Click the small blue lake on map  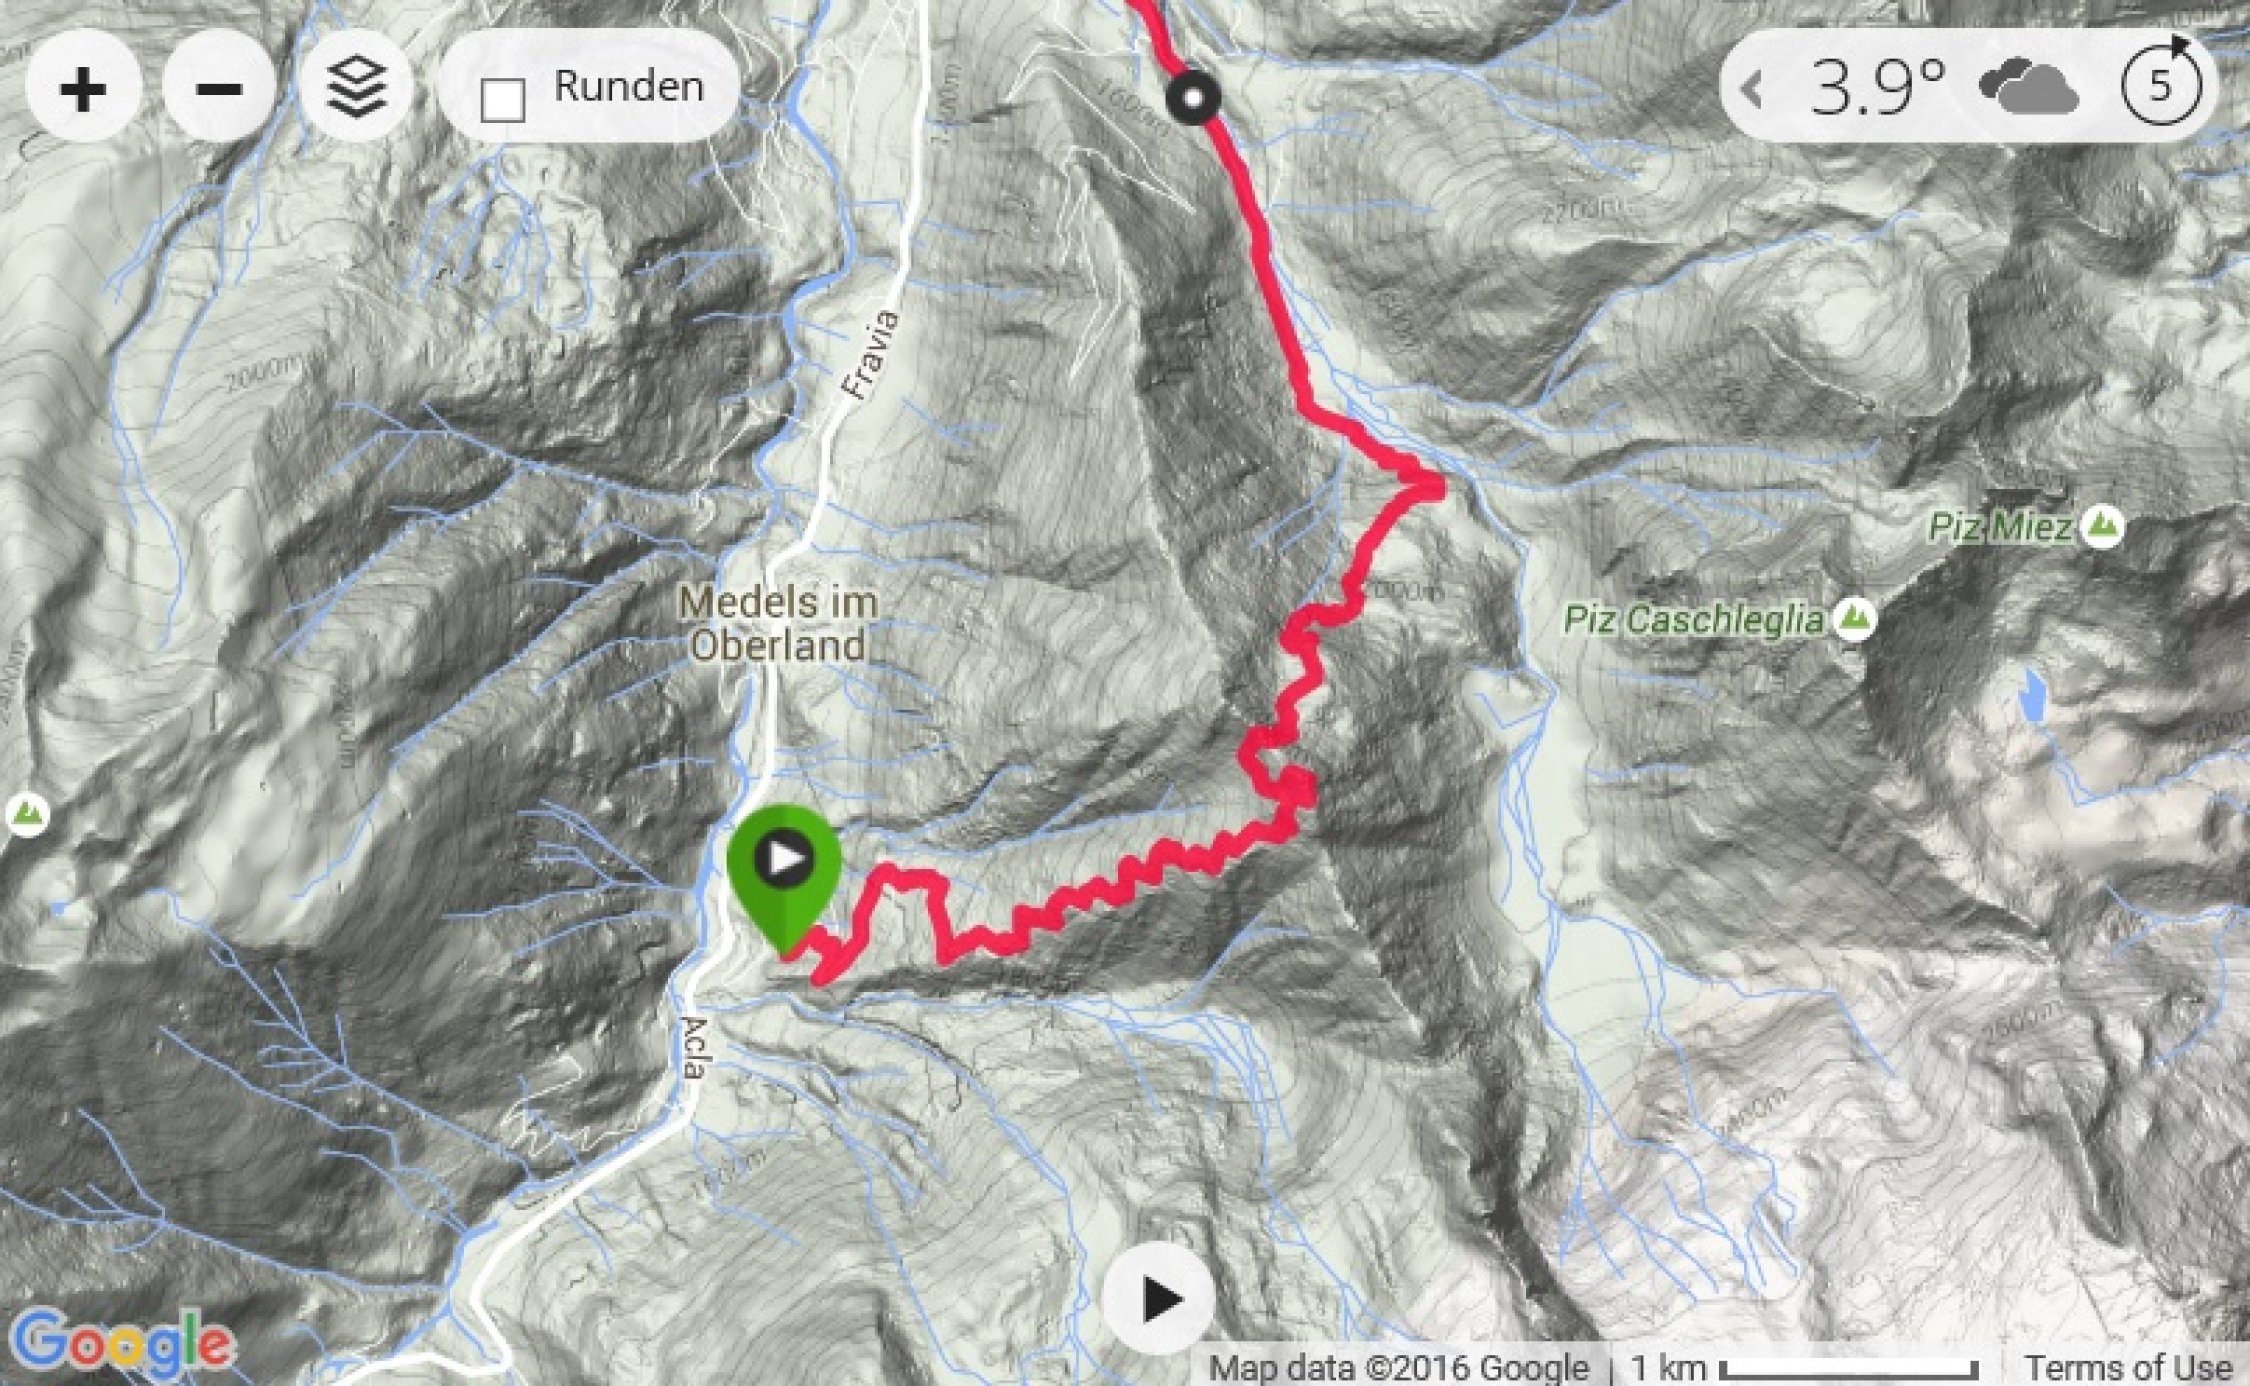coord(2032,696)
